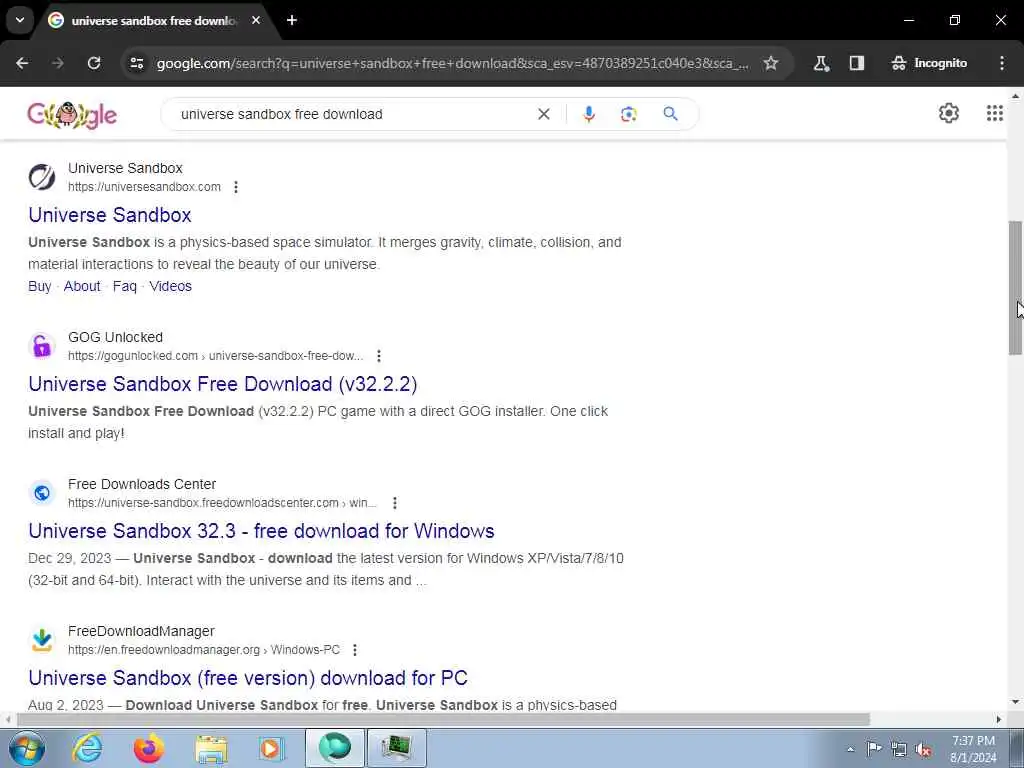The height and width of the screenshot is (768, 1024).
Task: Close the universe sandbox search tab
Action: point(256,20)
